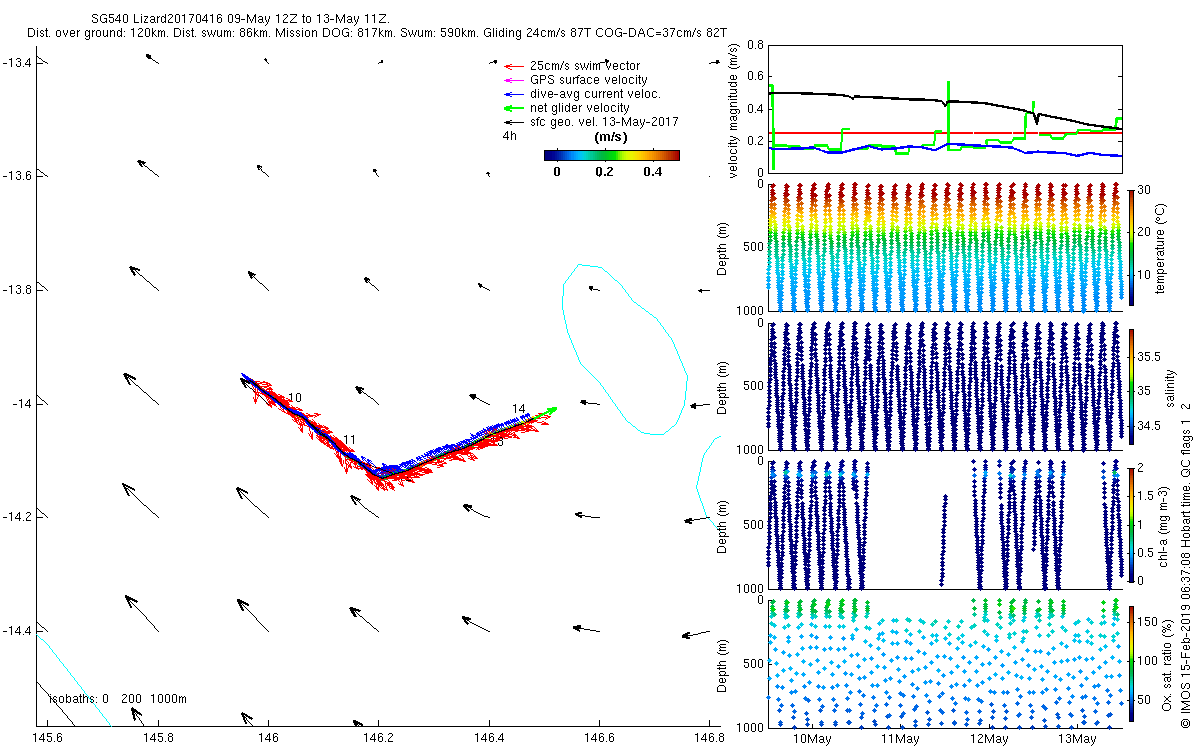Image resolution: width=1200 pixels, height=750 pixels.
Task: Click the chl-a (mg m-3) colorbar
Action: click(1132, 523)
